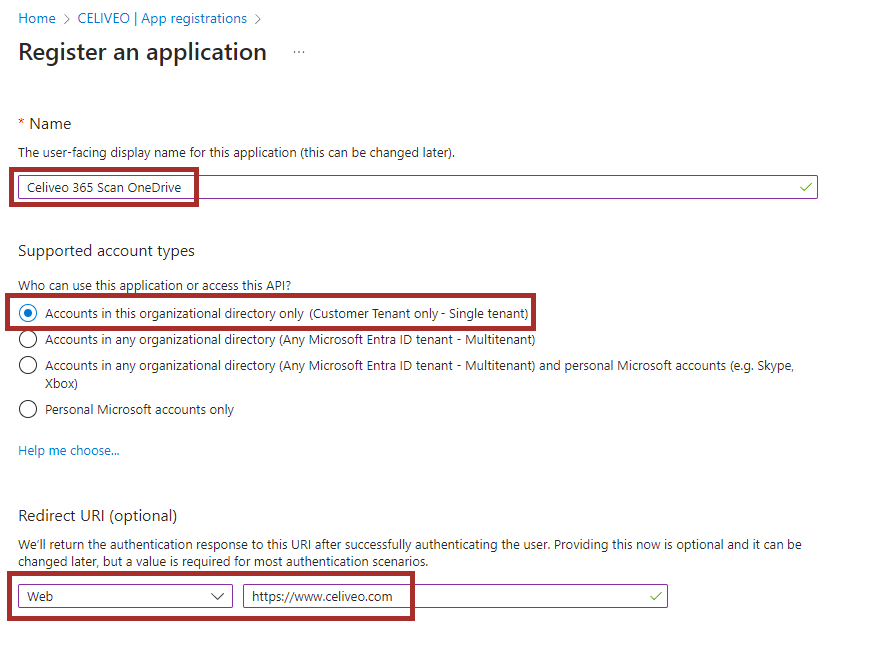Image resolution: width=877 pixels, height=647 pixels.
Task: Click the chevron after App registrations breadcrumb
Action: (259, 19)
